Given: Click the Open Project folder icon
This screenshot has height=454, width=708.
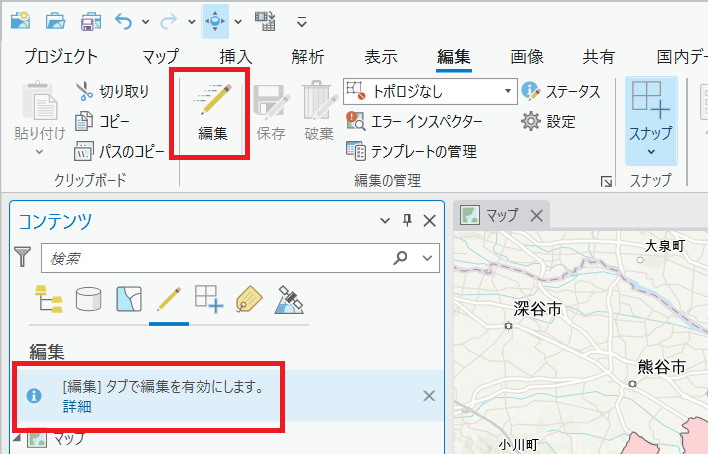Looking at the screenshot, I should 55,21.
